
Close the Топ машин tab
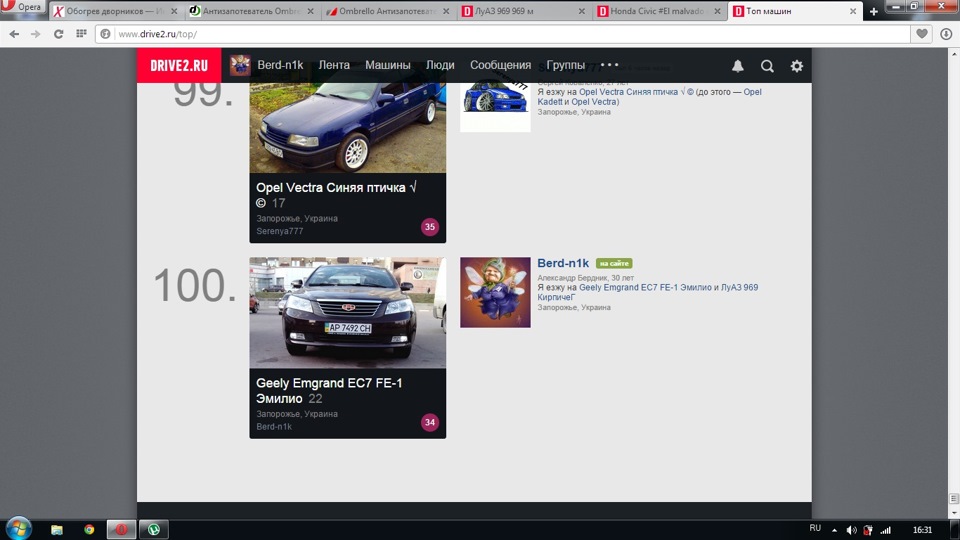[x=853, y=11]
